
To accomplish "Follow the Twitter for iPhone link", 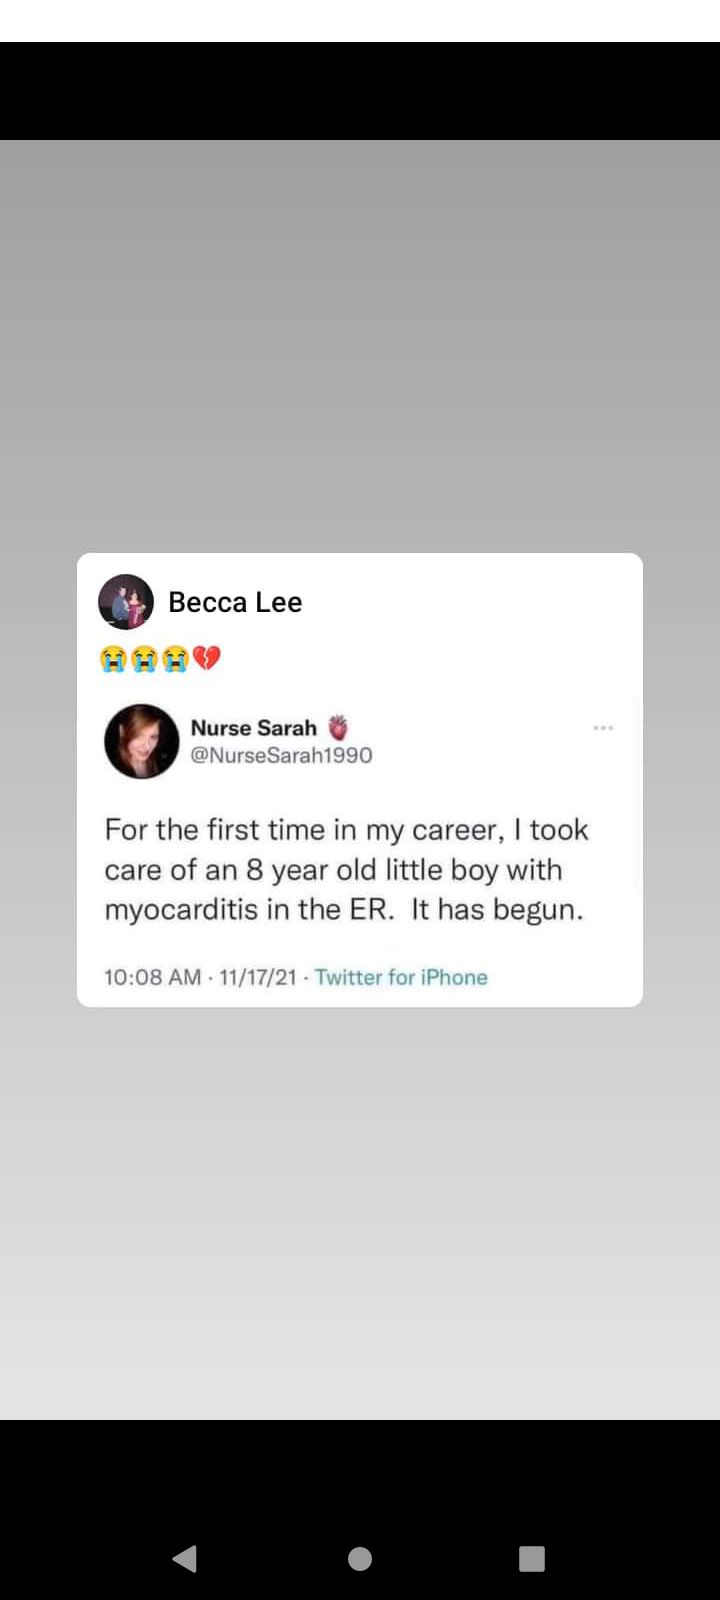I will tap(401, 977).
